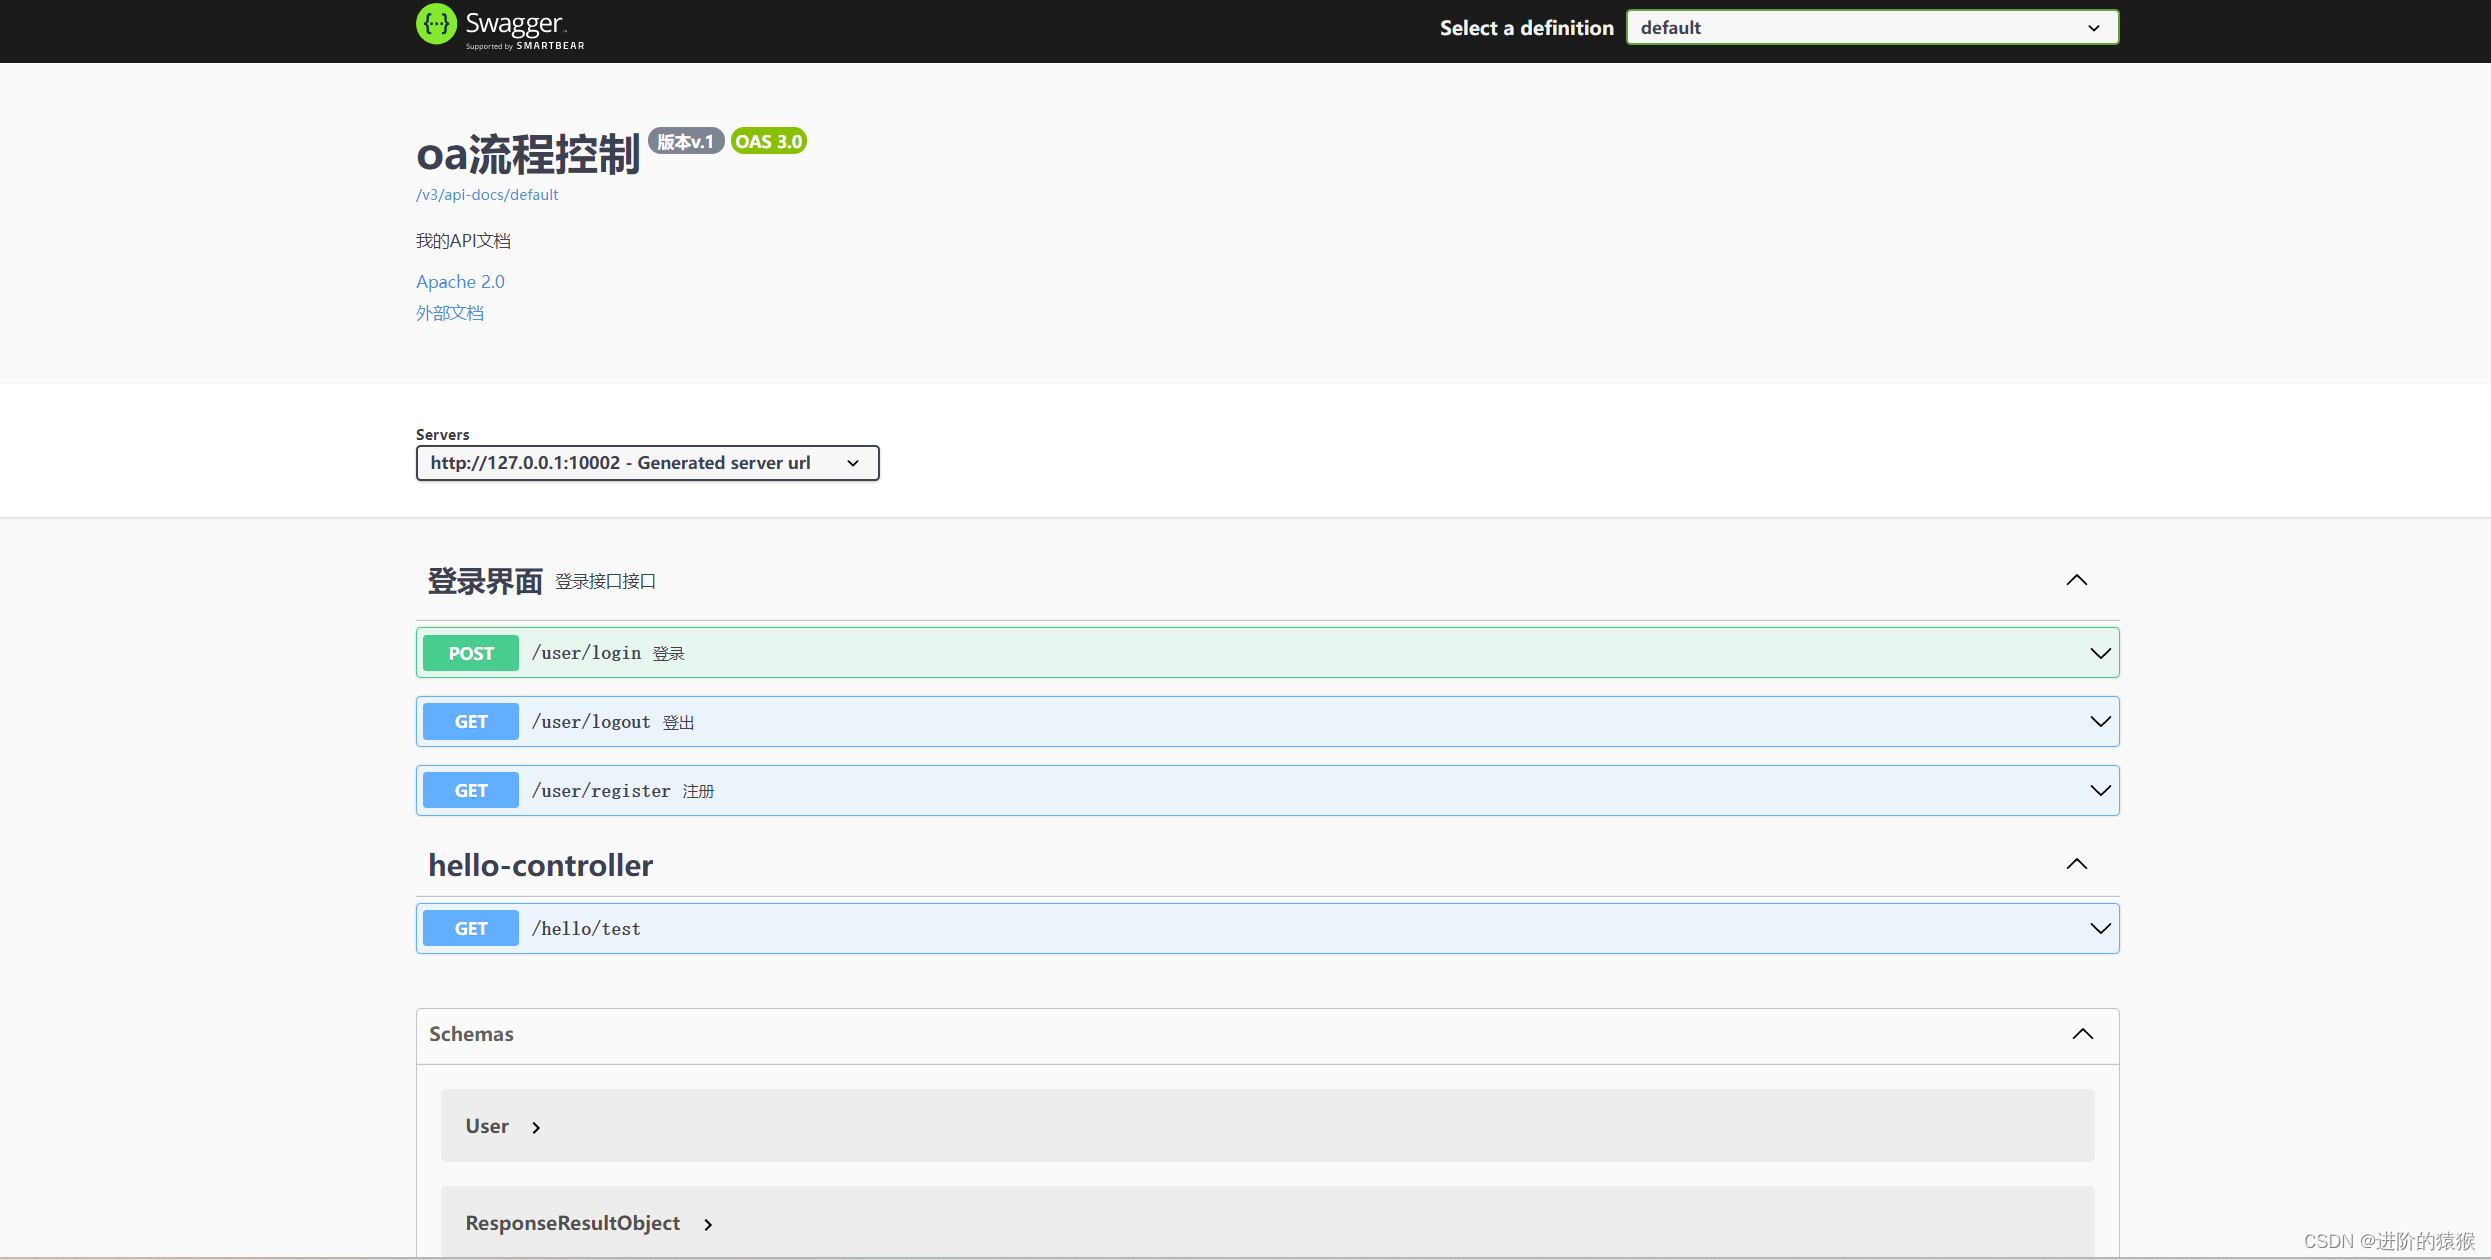
Task: Click the GET badge on /hello/test
Action: click(470, 927)
